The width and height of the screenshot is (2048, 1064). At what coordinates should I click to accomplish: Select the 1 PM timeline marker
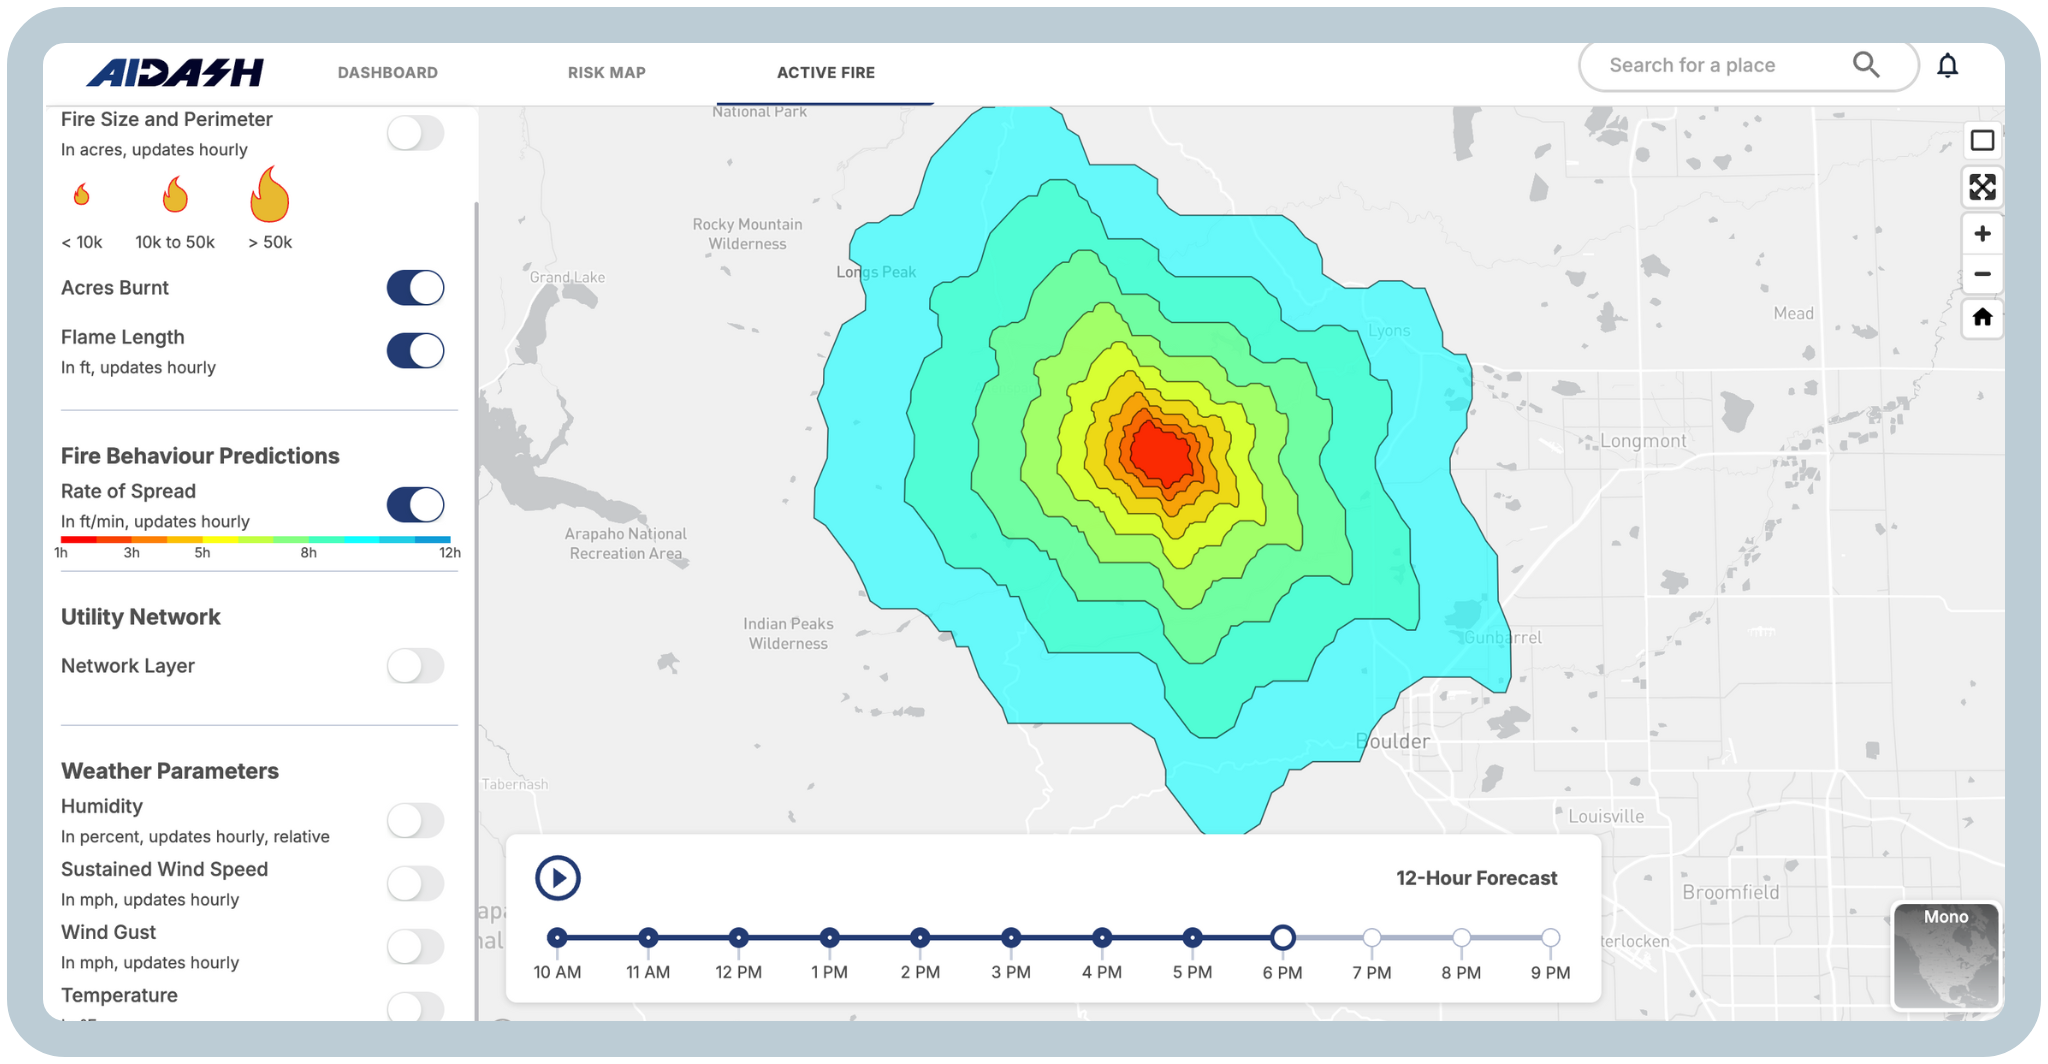point(829,938)
